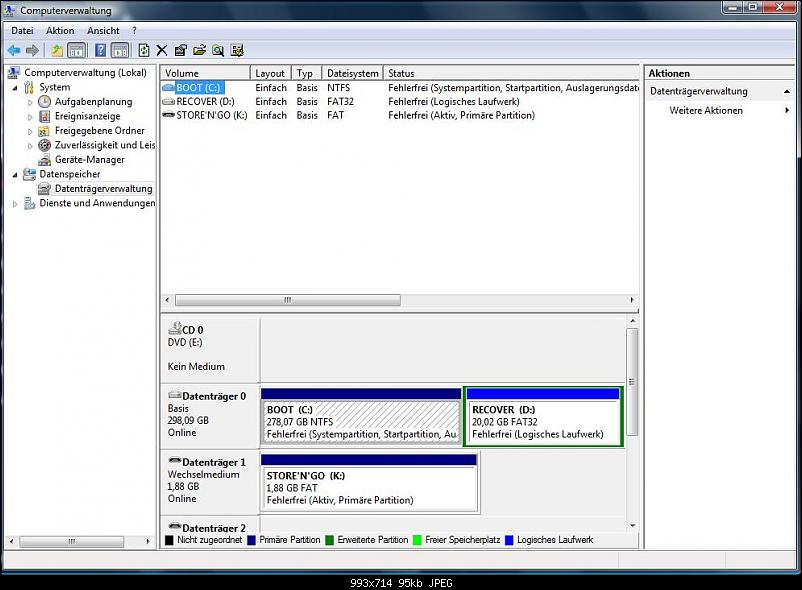Maximize the Computerverwaltung window
Image resolution: width=802 pixels, height=590 pixels.
[x=753, y=7]
